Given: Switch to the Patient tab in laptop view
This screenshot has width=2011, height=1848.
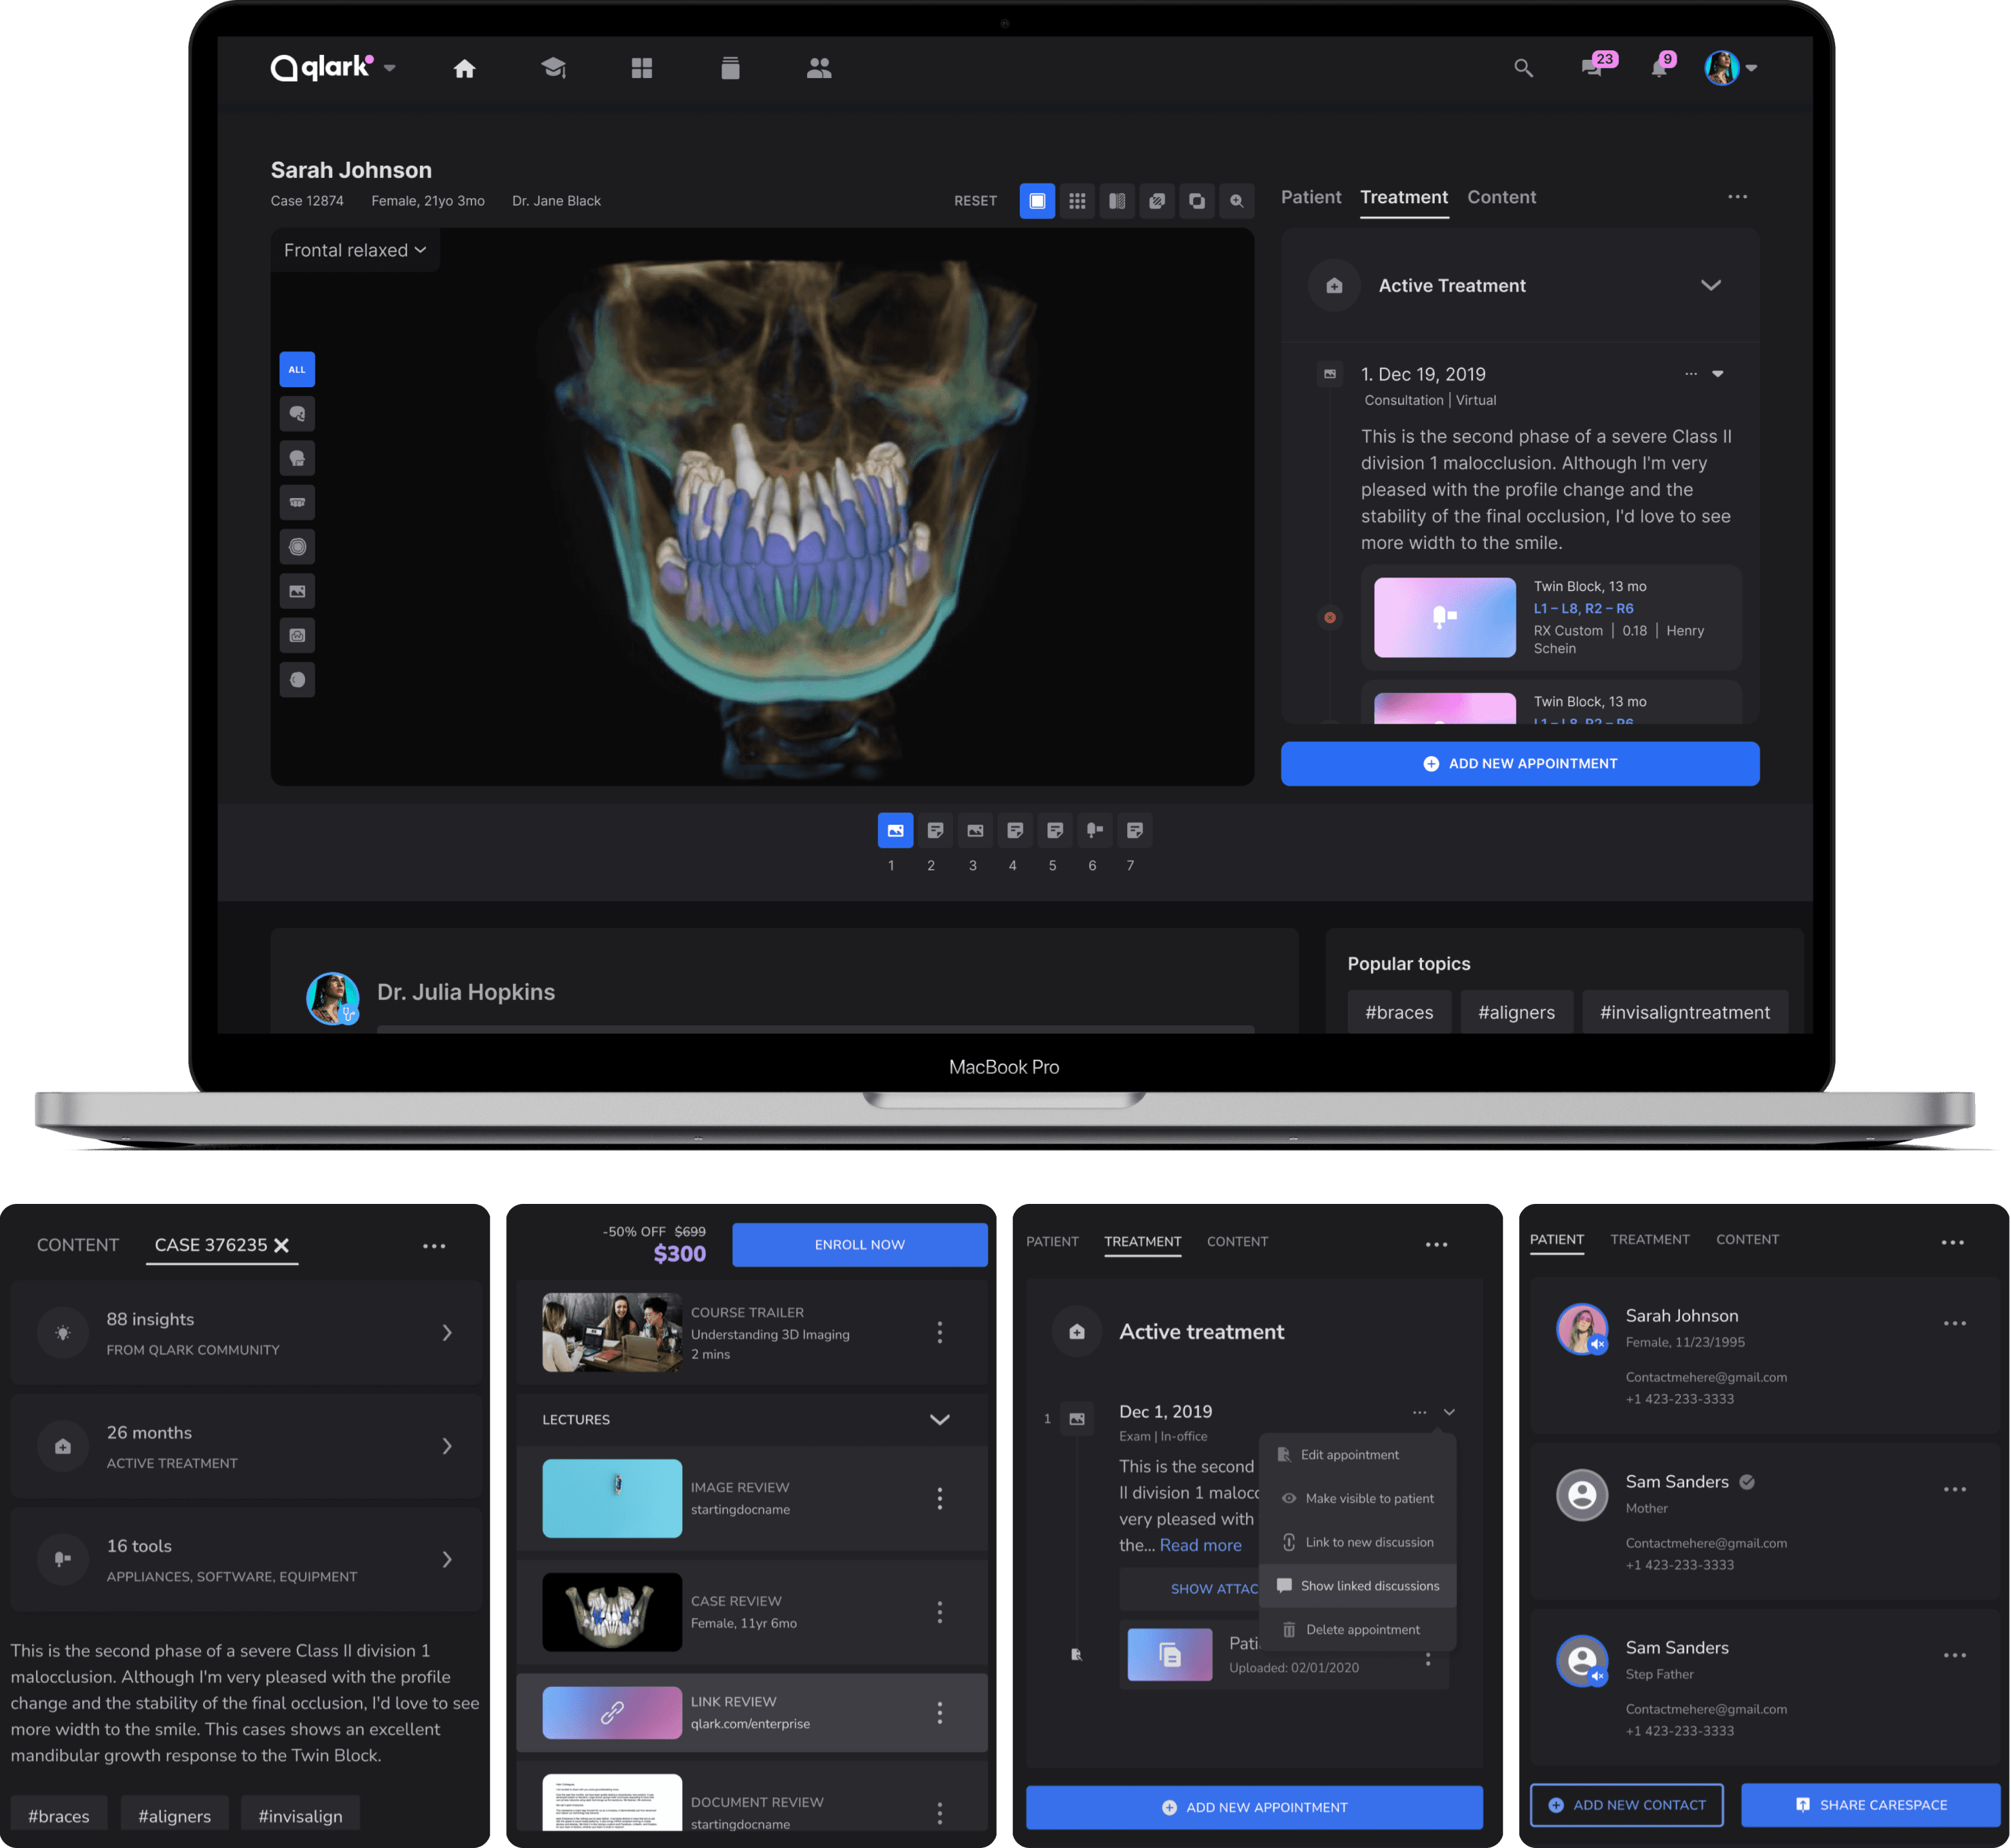Looking at the screenshot, I should point(1311,197).
